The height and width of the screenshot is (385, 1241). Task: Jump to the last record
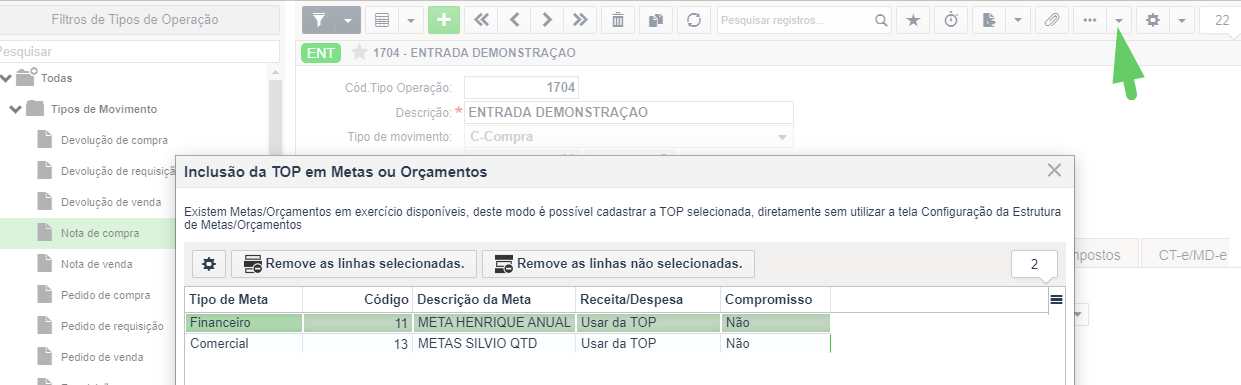point(581,19)
